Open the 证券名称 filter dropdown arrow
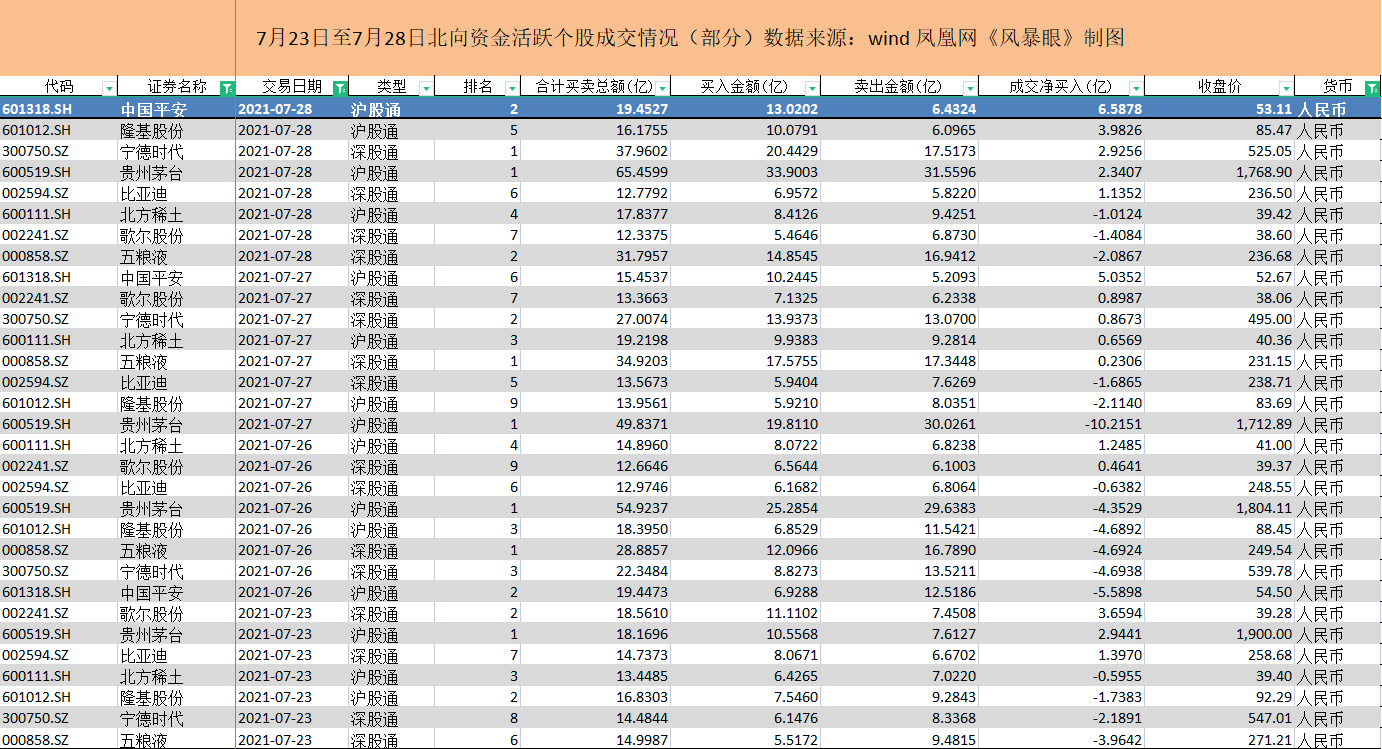1382x749 pixels. pyautogui.click(x=226, y=88)
